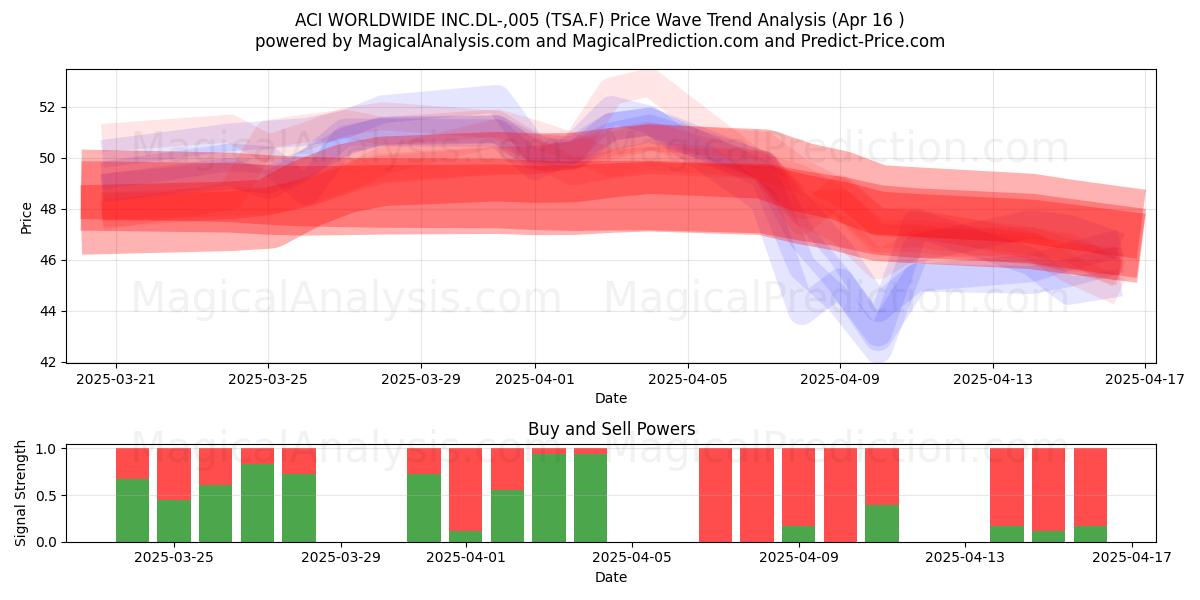
Task: Click 2025-04-01 under the Buy and Sell Powers chart
Action: (466, 559)
